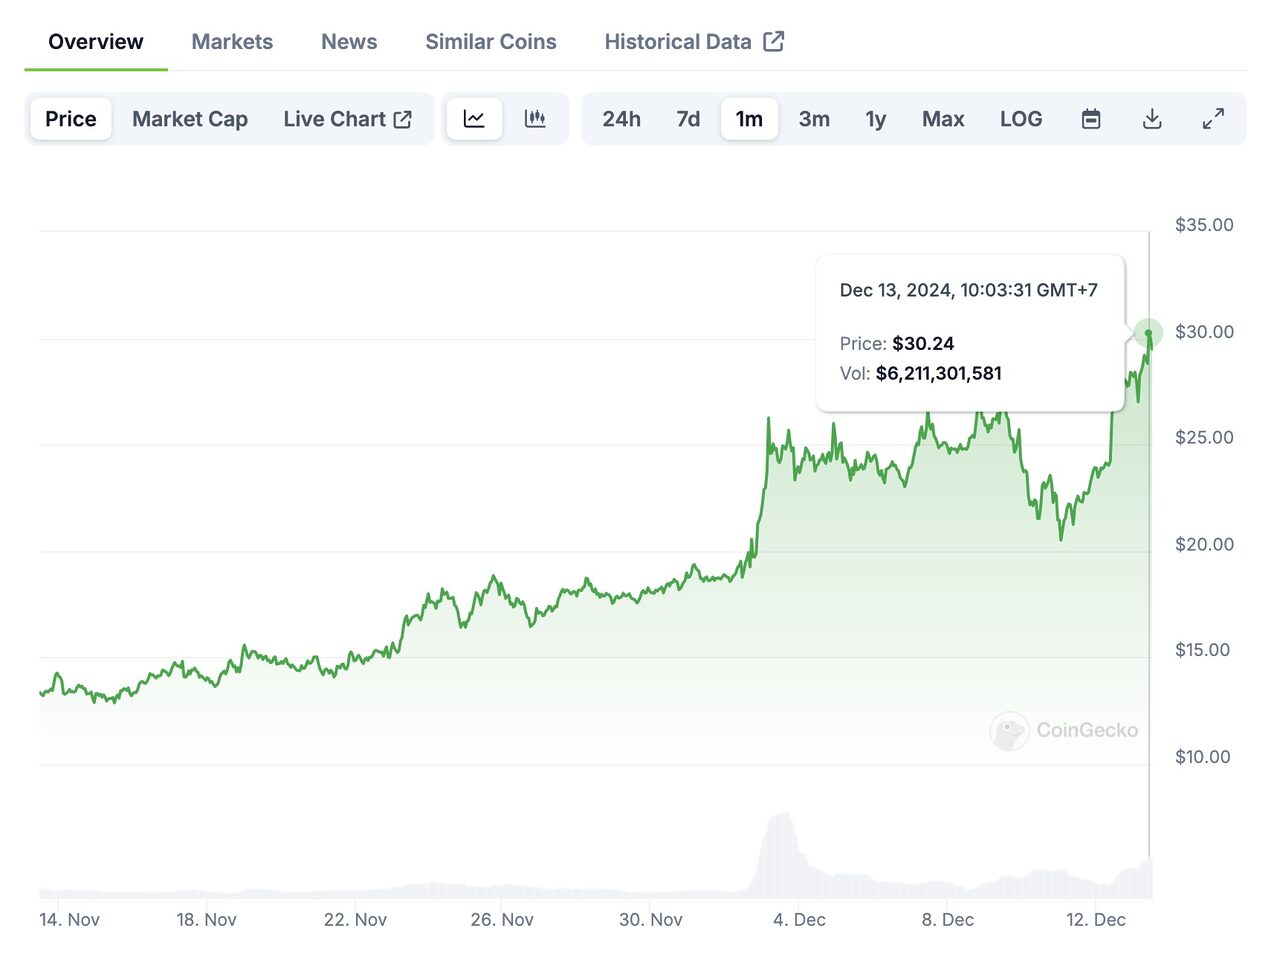The image size is (1280, 960).
Task: Click the 26. Nov date label
Action: (502, 920)
